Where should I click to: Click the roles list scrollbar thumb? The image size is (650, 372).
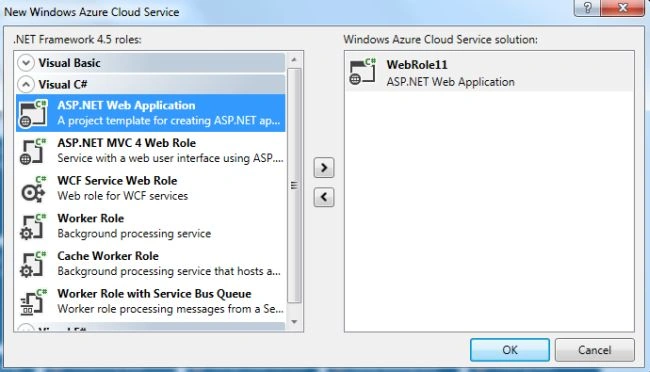click(x=294, y=185)
